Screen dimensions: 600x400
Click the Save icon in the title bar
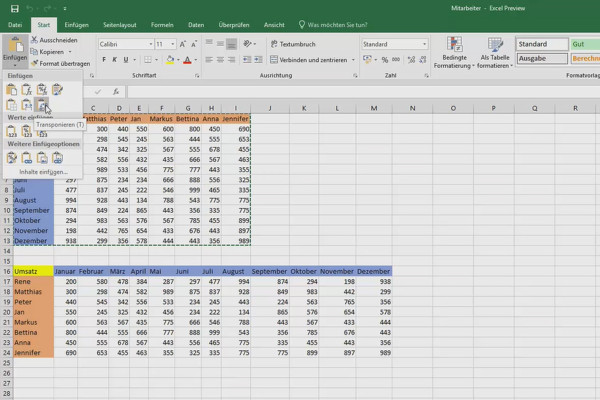15,8
